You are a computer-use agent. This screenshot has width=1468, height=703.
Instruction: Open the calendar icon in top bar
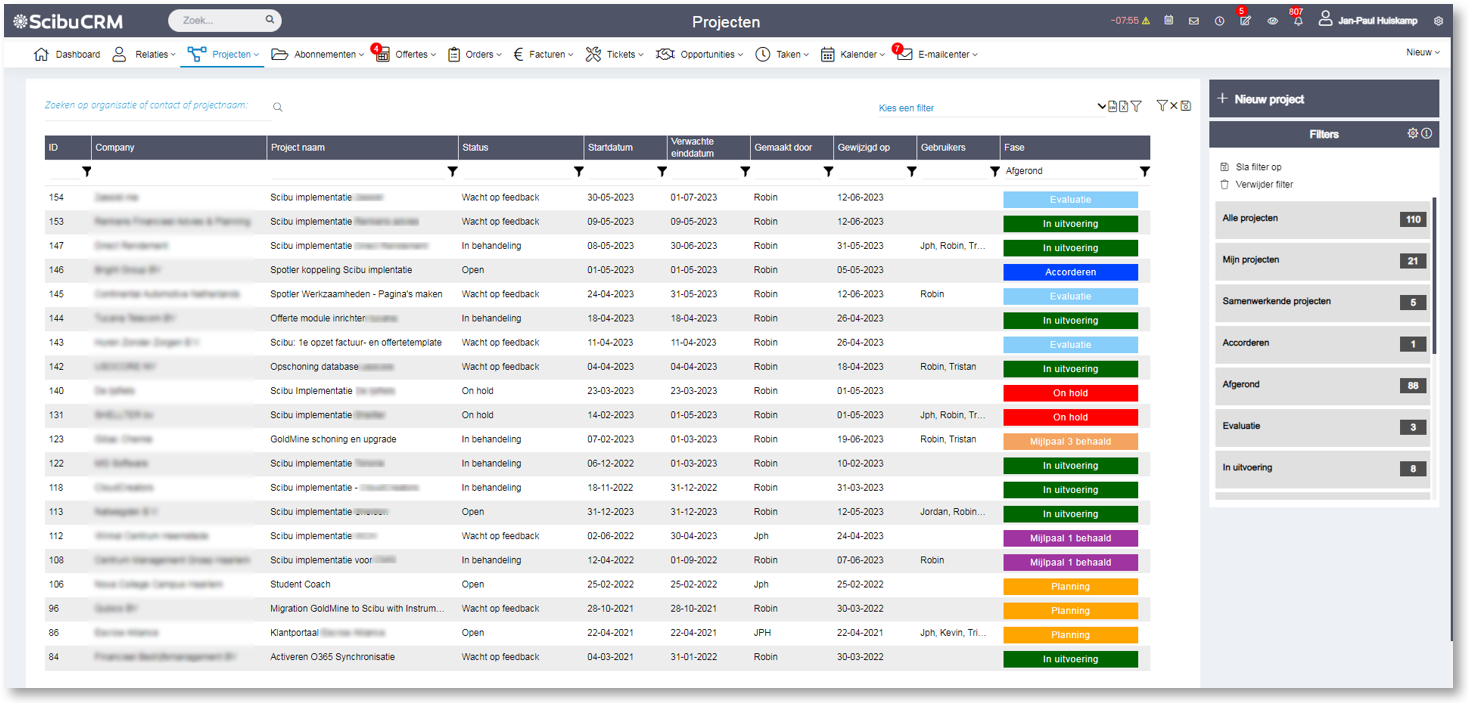[1168, 20]
